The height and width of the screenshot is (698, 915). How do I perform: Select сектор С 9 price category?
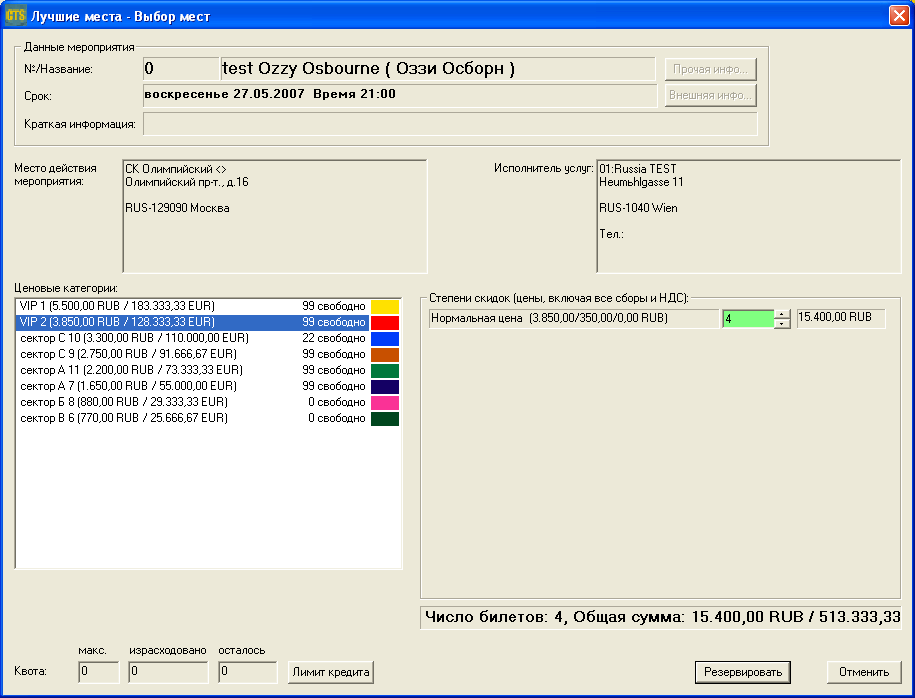click(192, 354)
